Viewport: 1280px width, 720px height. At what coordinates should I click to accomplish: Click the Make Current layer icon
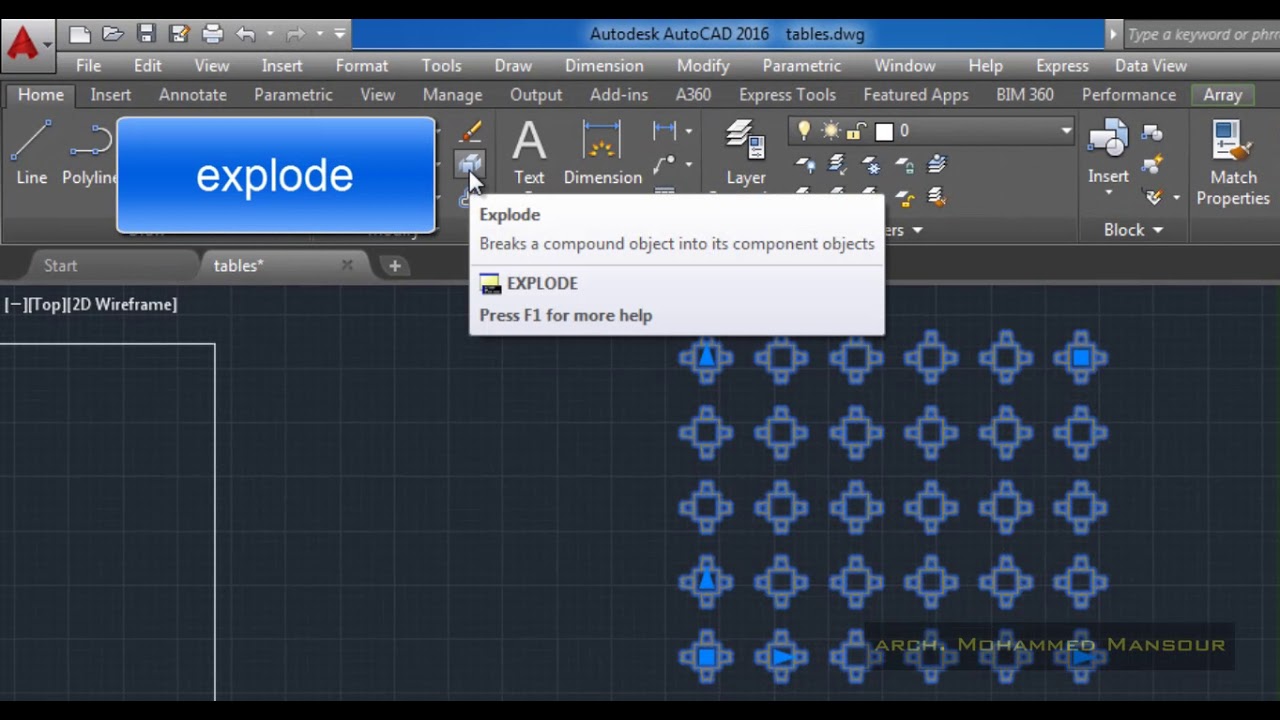tap(937, 164)
